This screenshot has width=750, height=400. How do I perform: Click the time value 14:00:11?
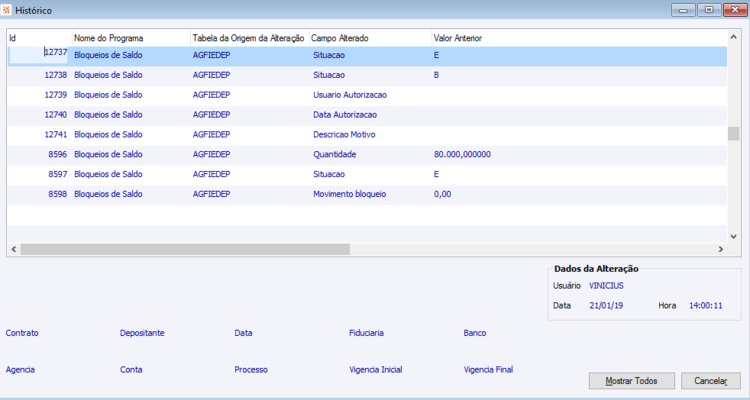[x=706, y=305]
